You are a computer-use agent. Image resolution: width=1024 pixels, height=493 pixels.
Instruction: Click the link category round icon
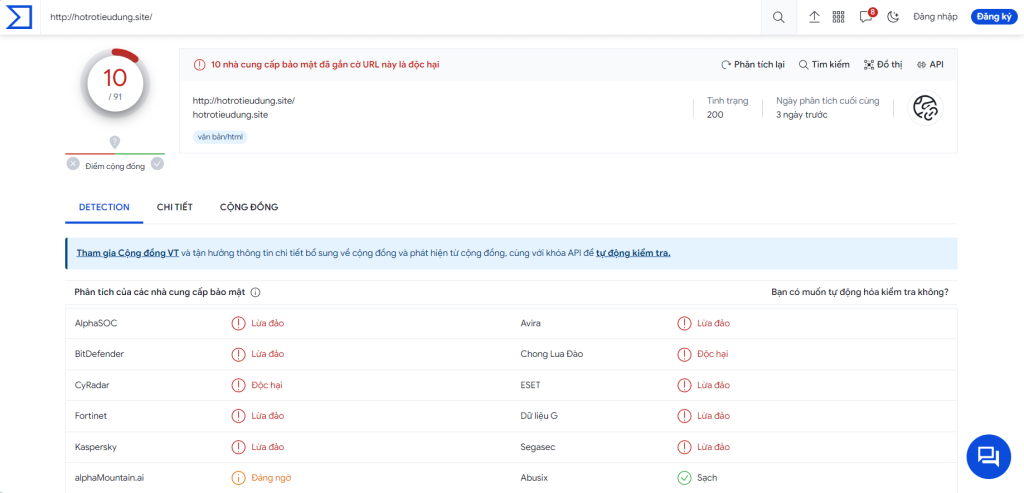point(925,108)
